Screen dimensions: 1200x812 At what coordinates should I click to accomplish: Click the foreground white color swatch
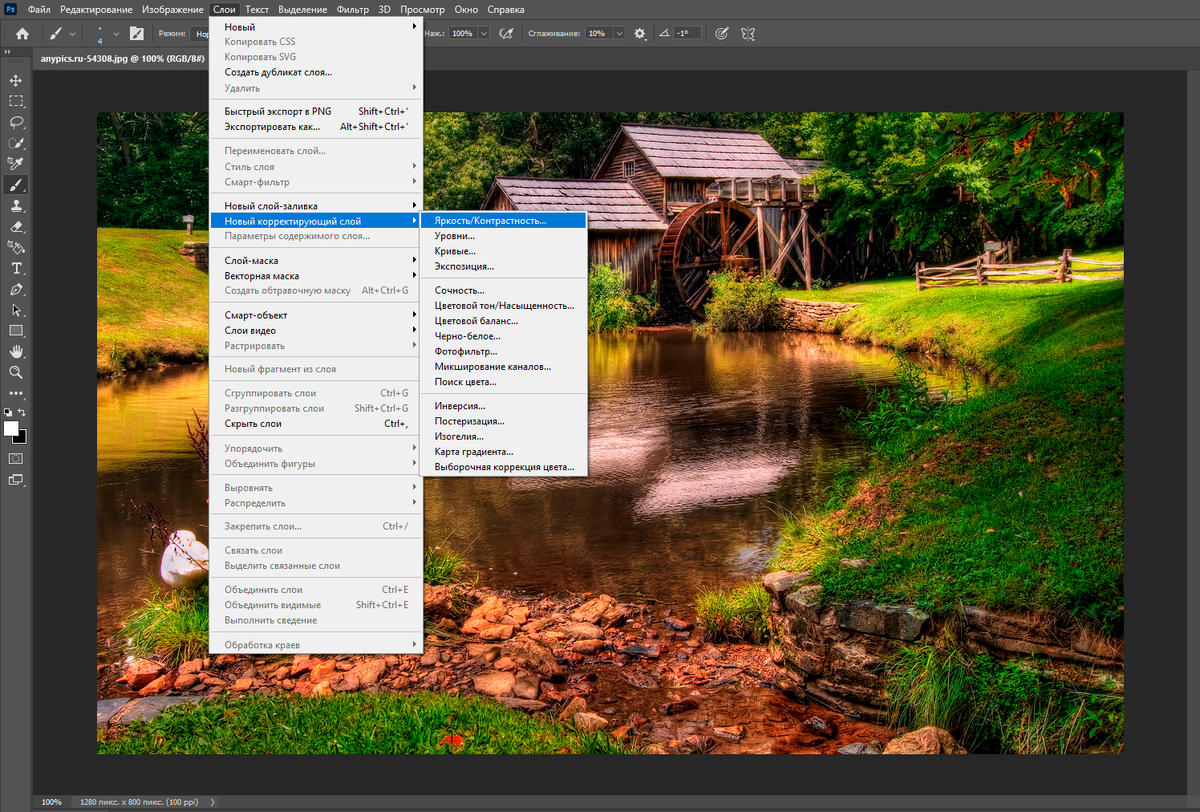[11, 428]
